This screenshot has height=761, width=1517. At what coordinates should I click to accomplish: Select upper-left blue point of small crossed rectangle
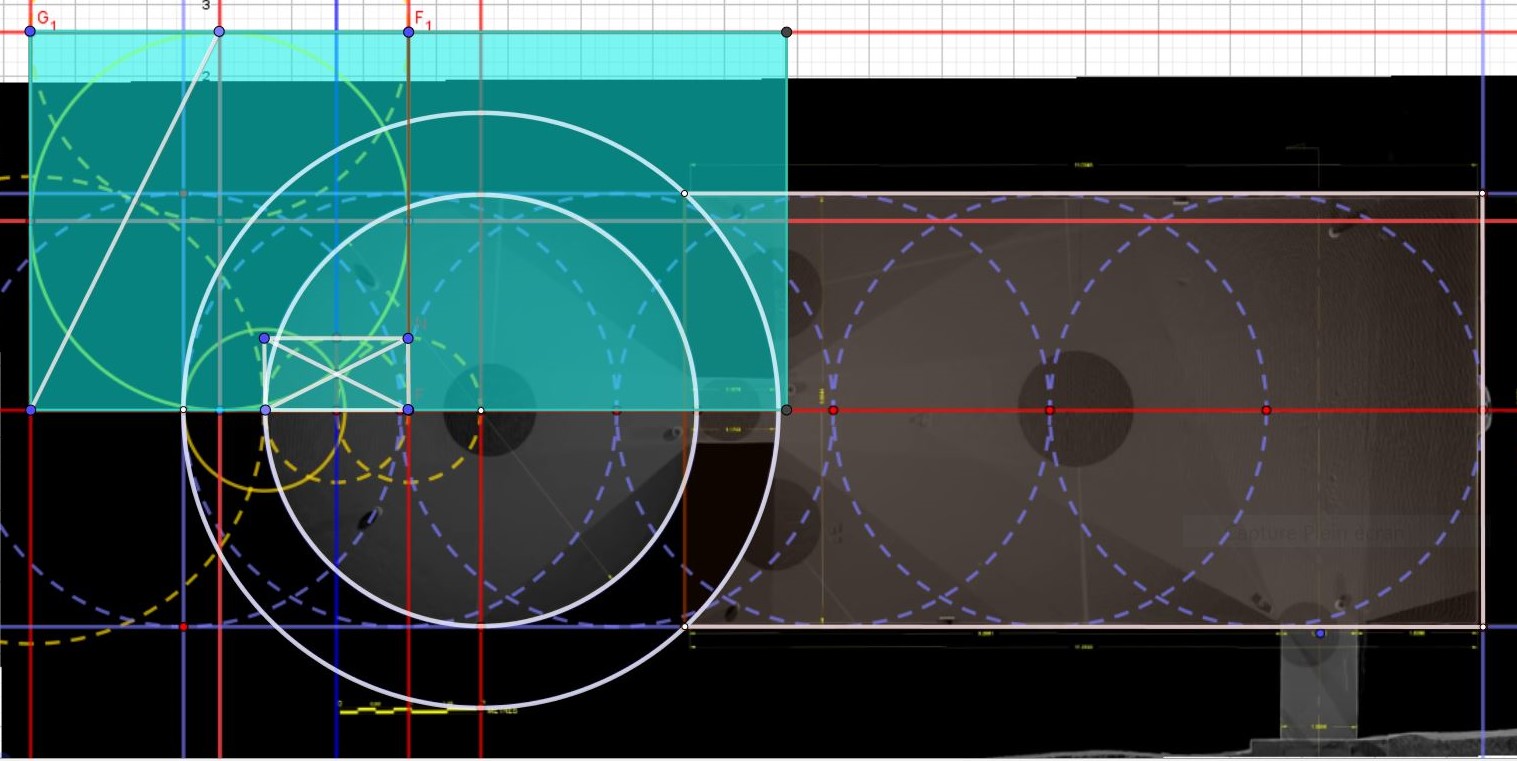point(264,339)
